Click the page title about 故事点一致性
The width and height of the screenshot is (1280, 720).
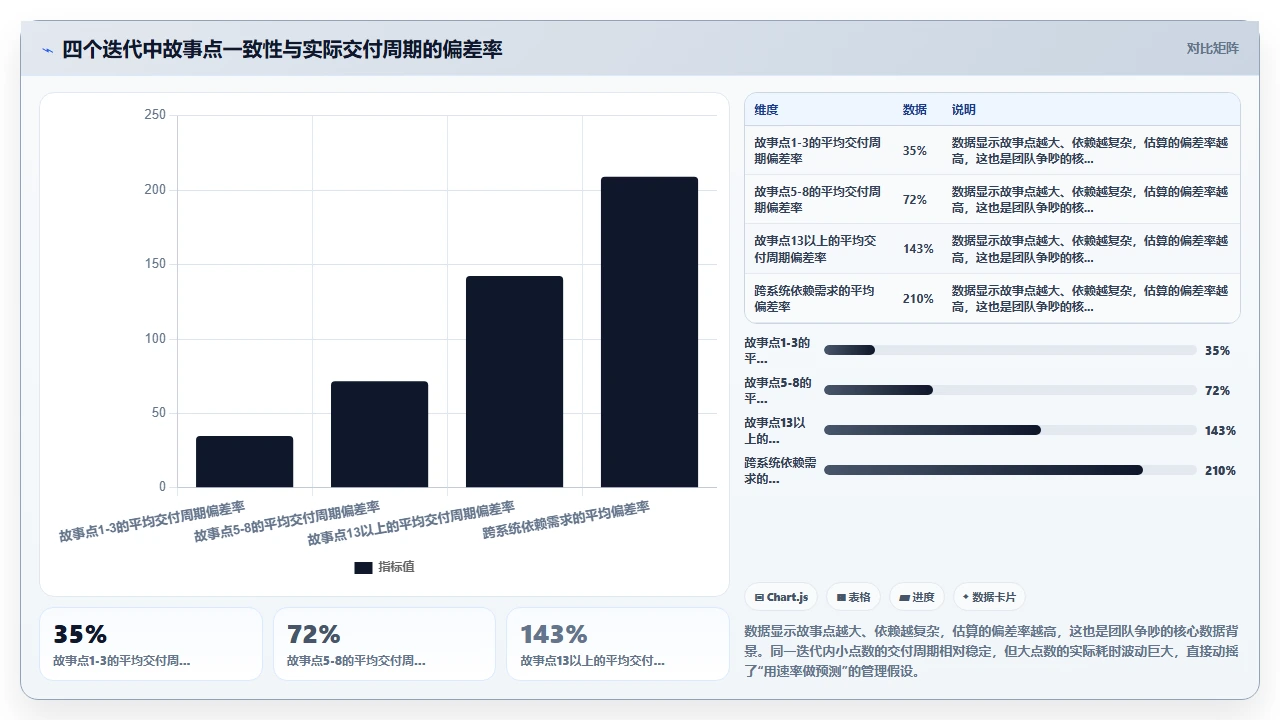click(x=282, y=49)
